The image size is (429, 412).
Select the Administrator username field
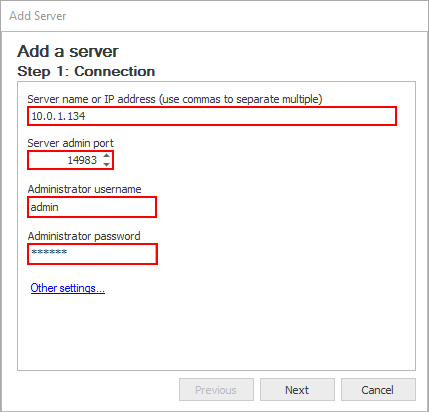point(92,207)
